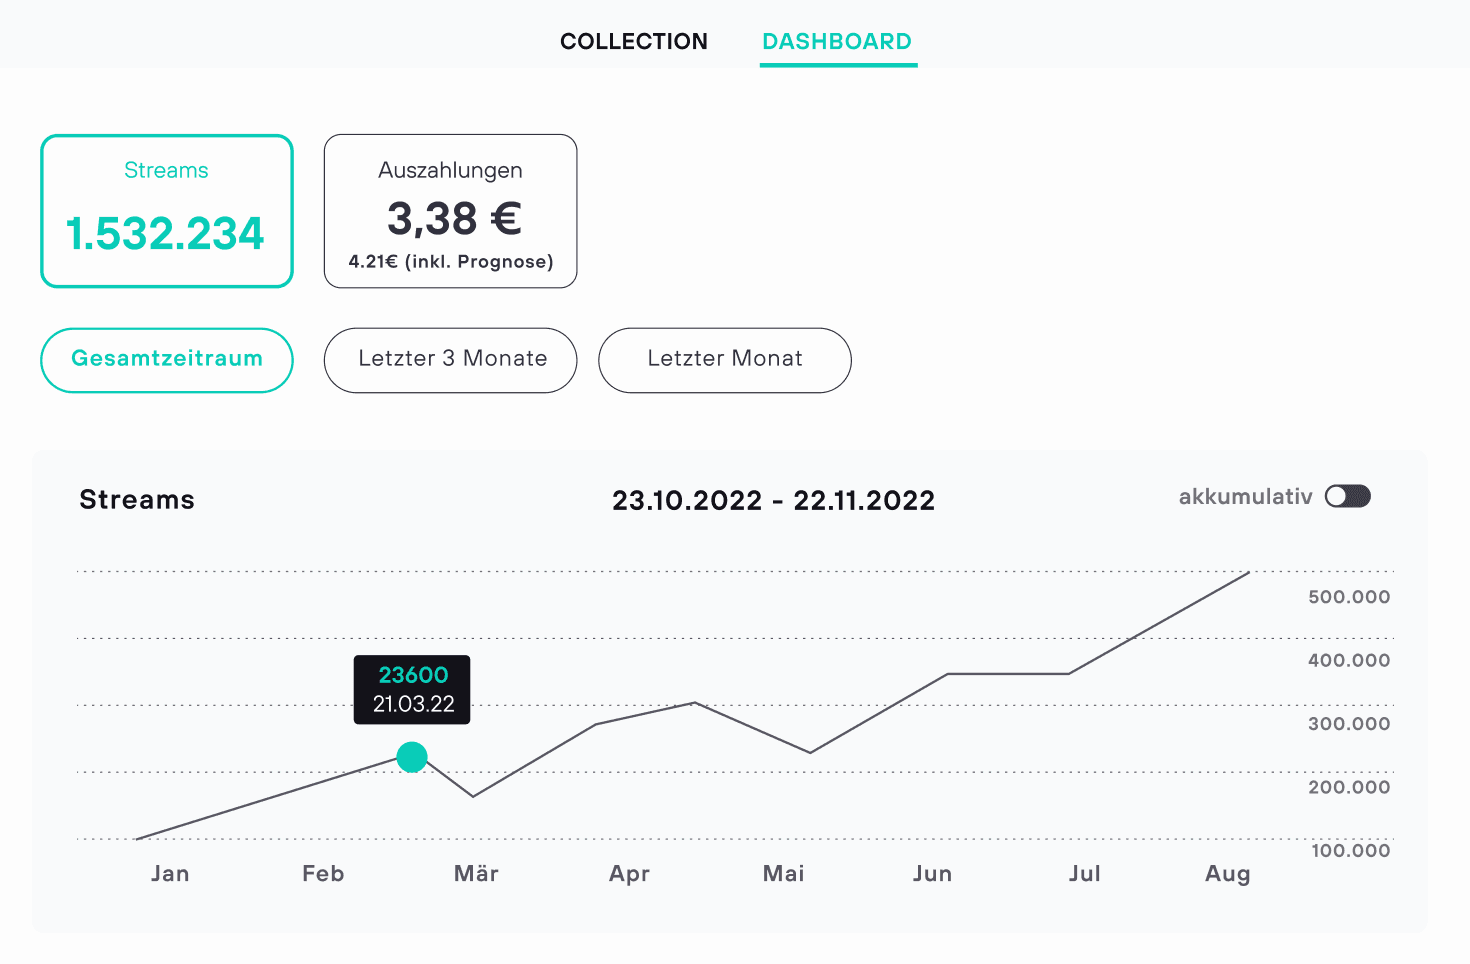
Task: Click the Apr label on the x-axis
Action: click(x=629, y=875)
